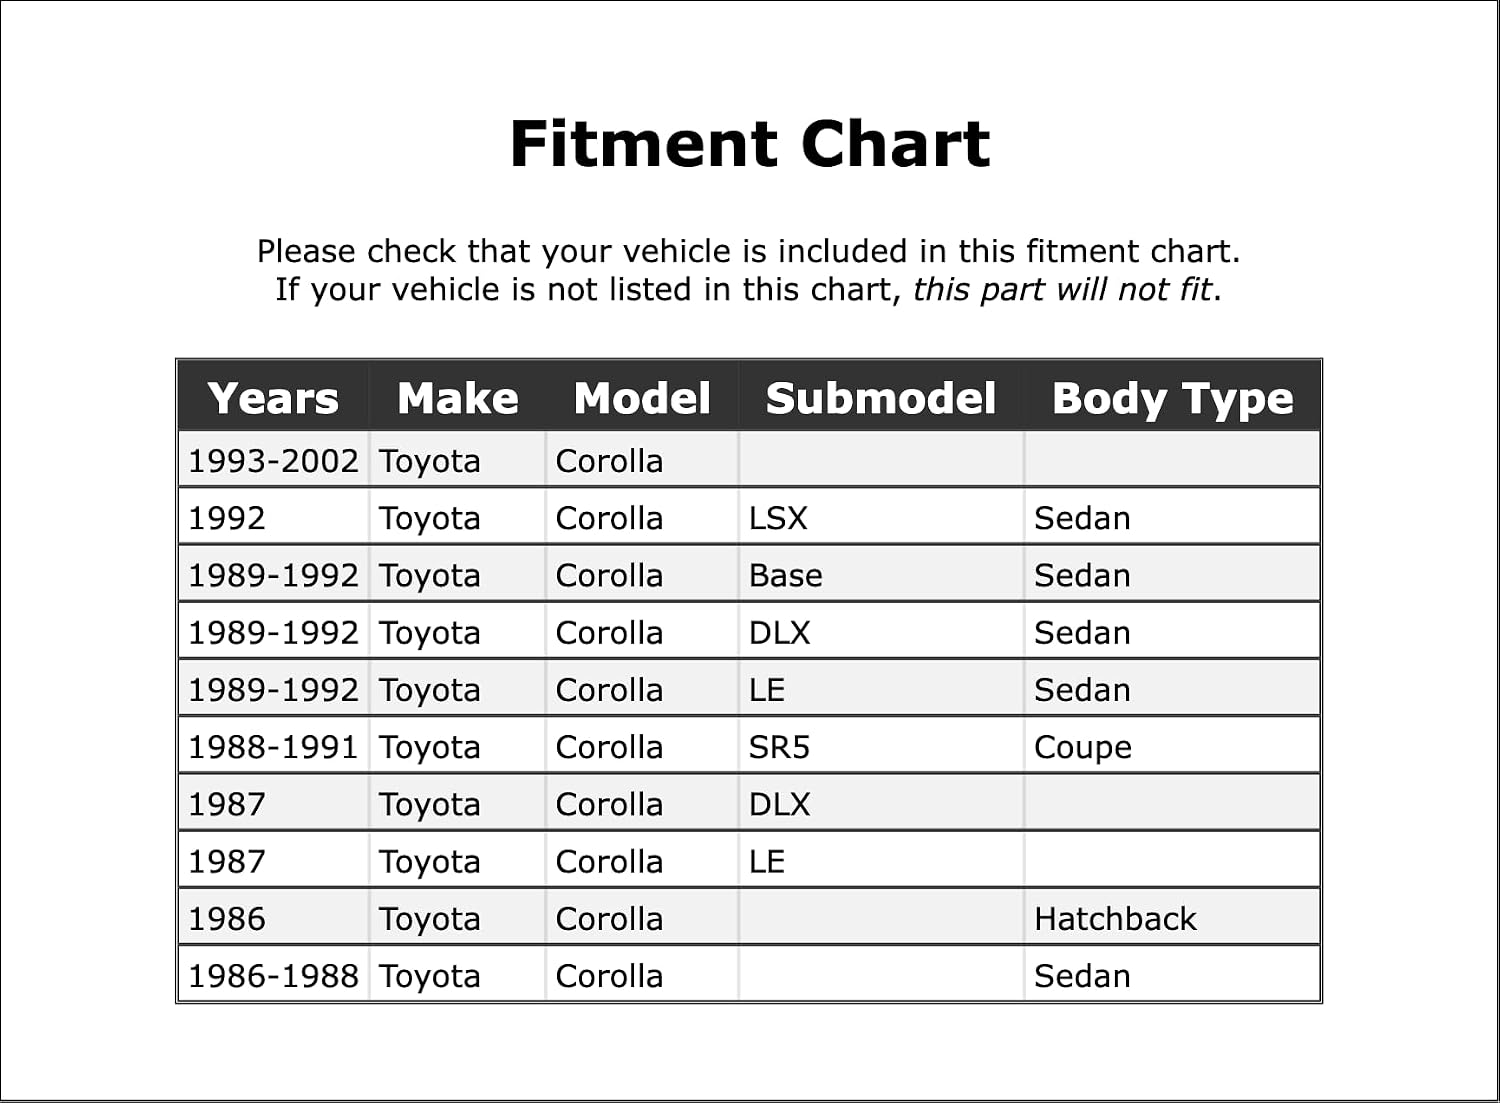Click the Years column header

point(273,397)
